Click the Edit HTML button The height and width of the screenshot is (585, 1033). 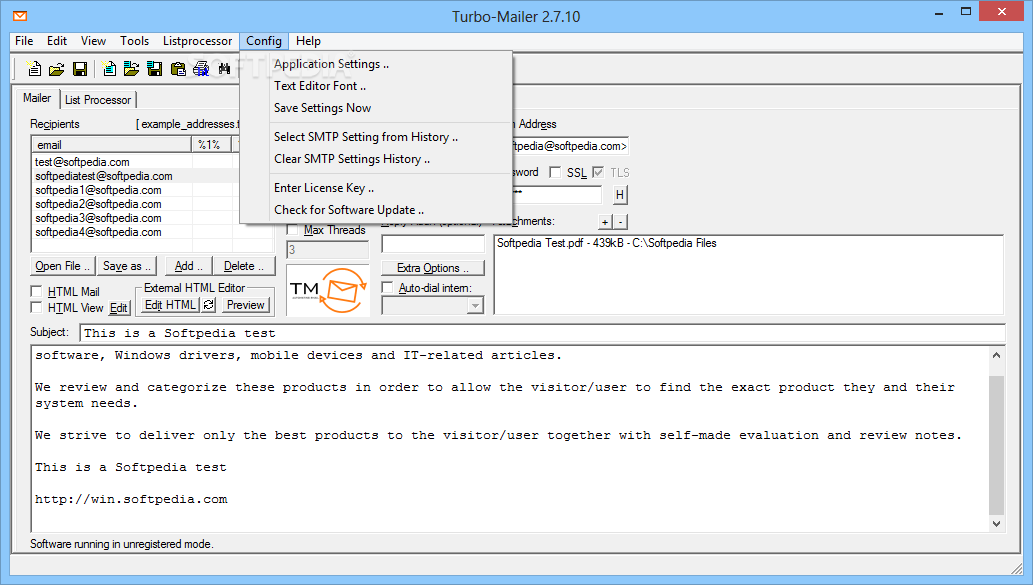pyautogui.click(x=171, y=305)
